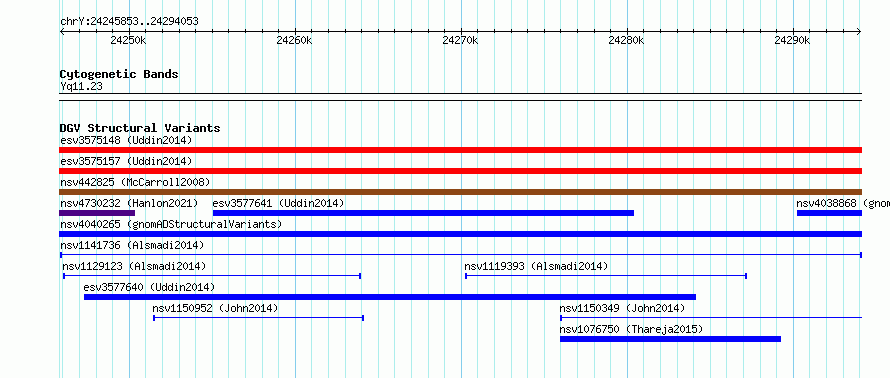Click the 24250k ruler label
This screenshot has width=890, height=378.
pos(129,40)
